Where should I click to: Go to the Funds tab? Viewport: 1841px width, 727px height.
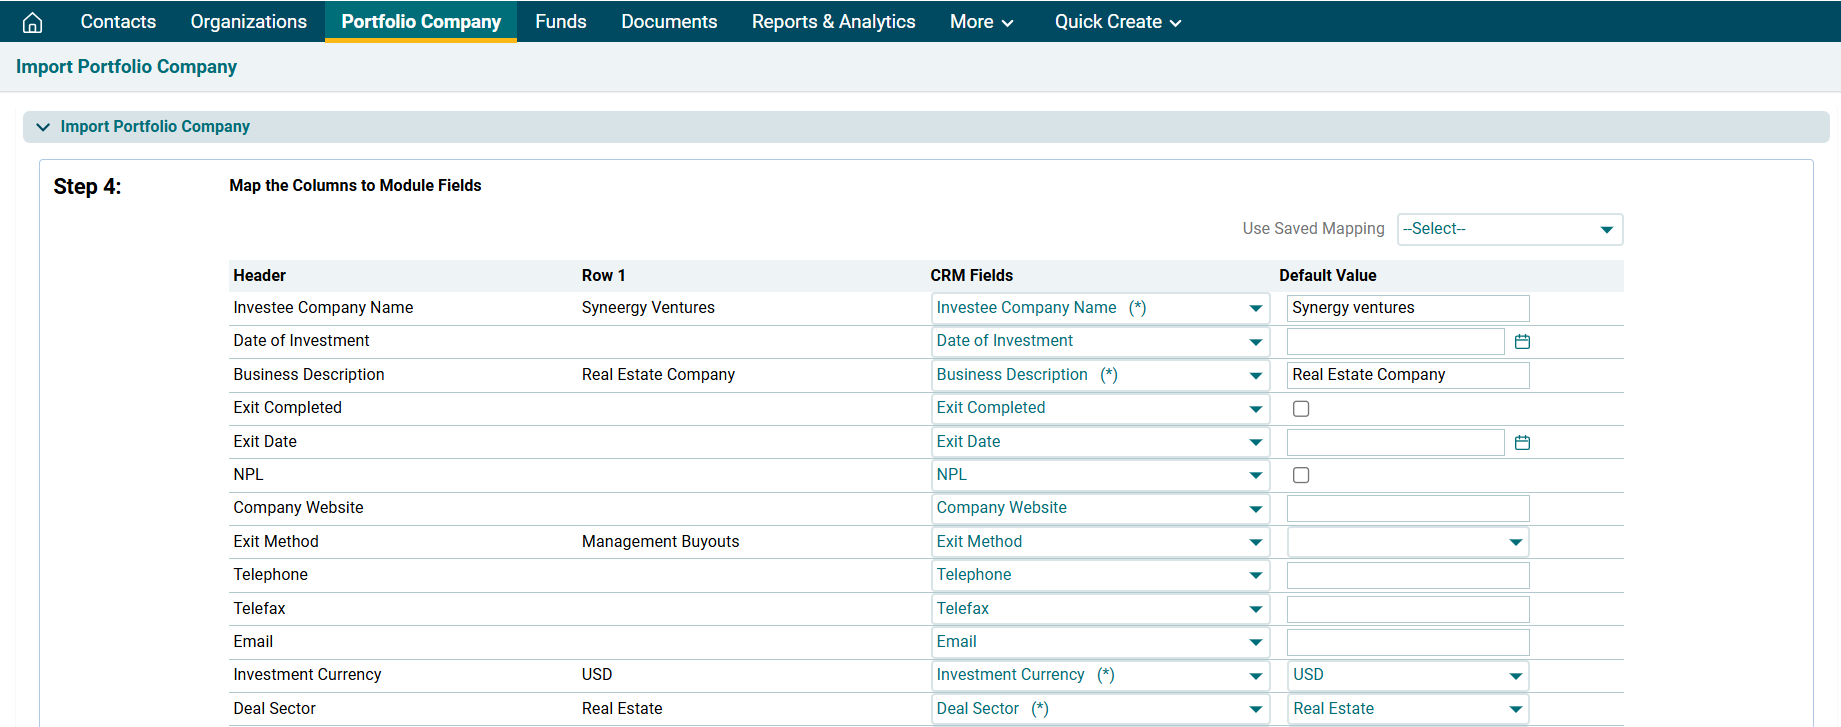[560, 22]
